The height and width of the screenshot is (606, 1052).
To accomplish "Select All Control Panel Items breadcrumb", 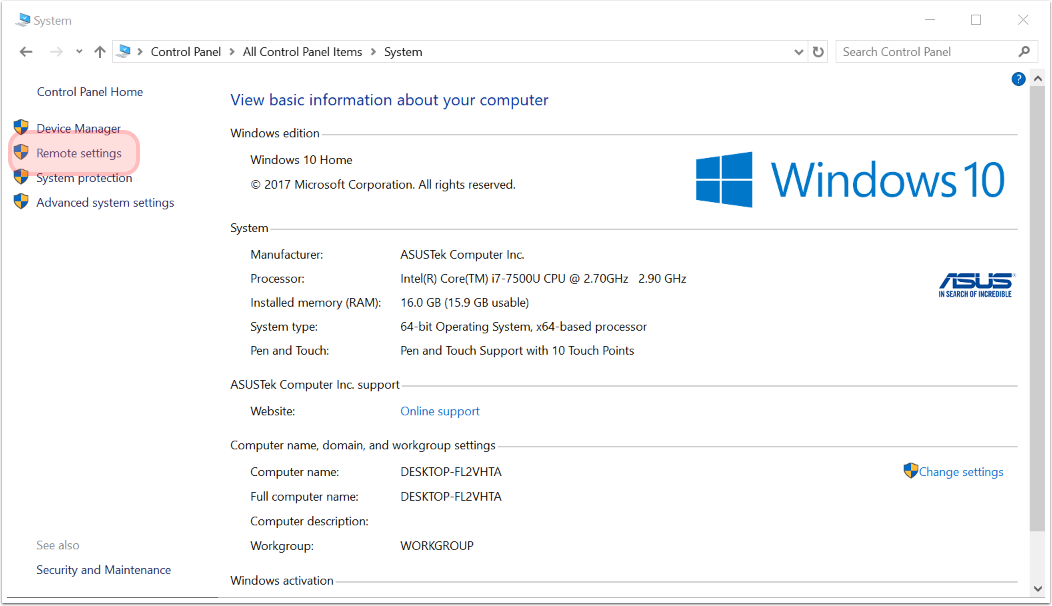I will [303, 52].
